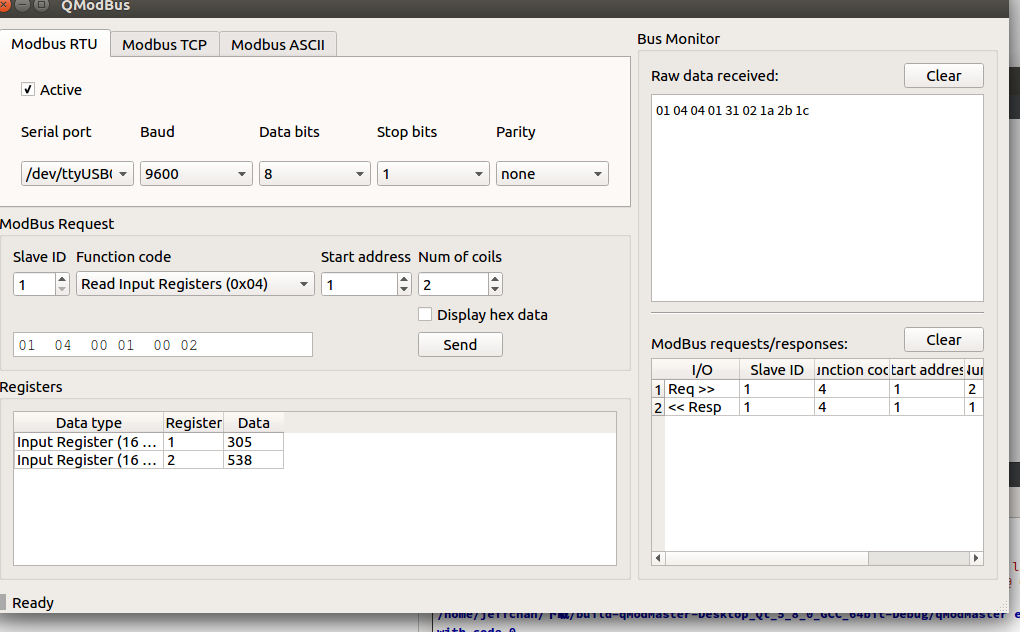Click the Num of coils input field

pyautogui.click(x=453, y=284)
